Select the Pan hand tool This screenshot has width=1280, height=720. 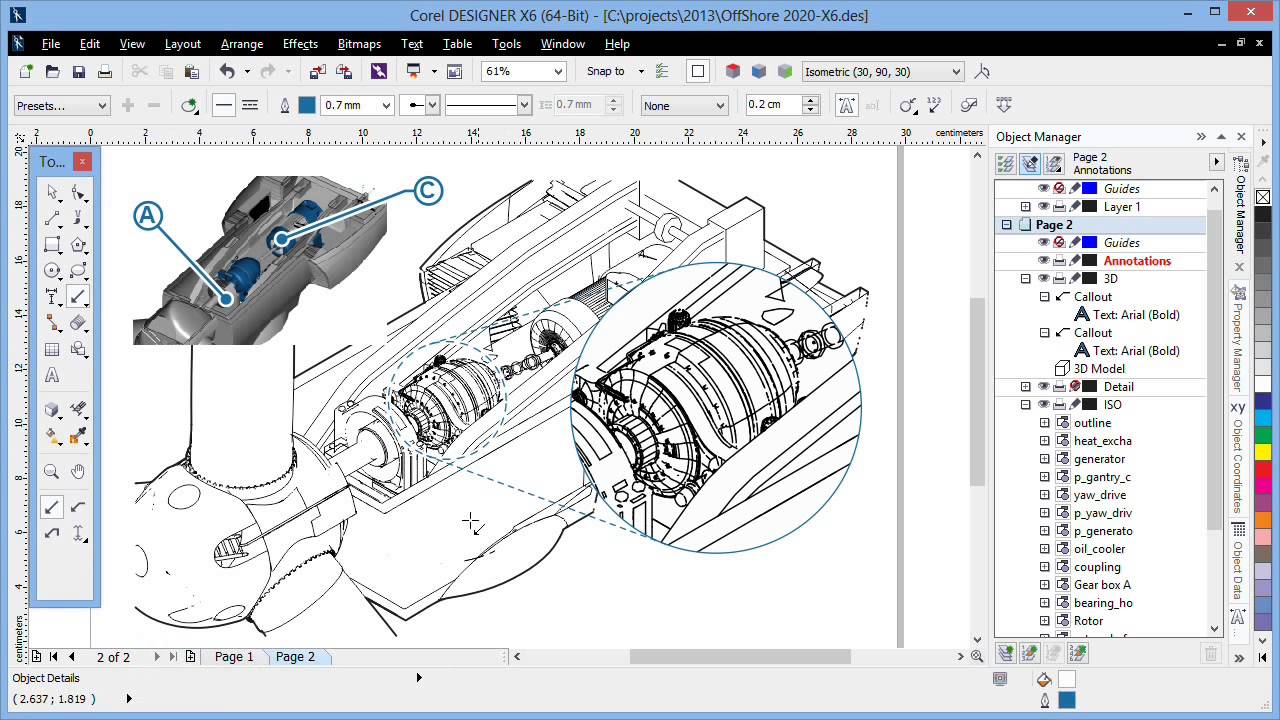[78, 472]
